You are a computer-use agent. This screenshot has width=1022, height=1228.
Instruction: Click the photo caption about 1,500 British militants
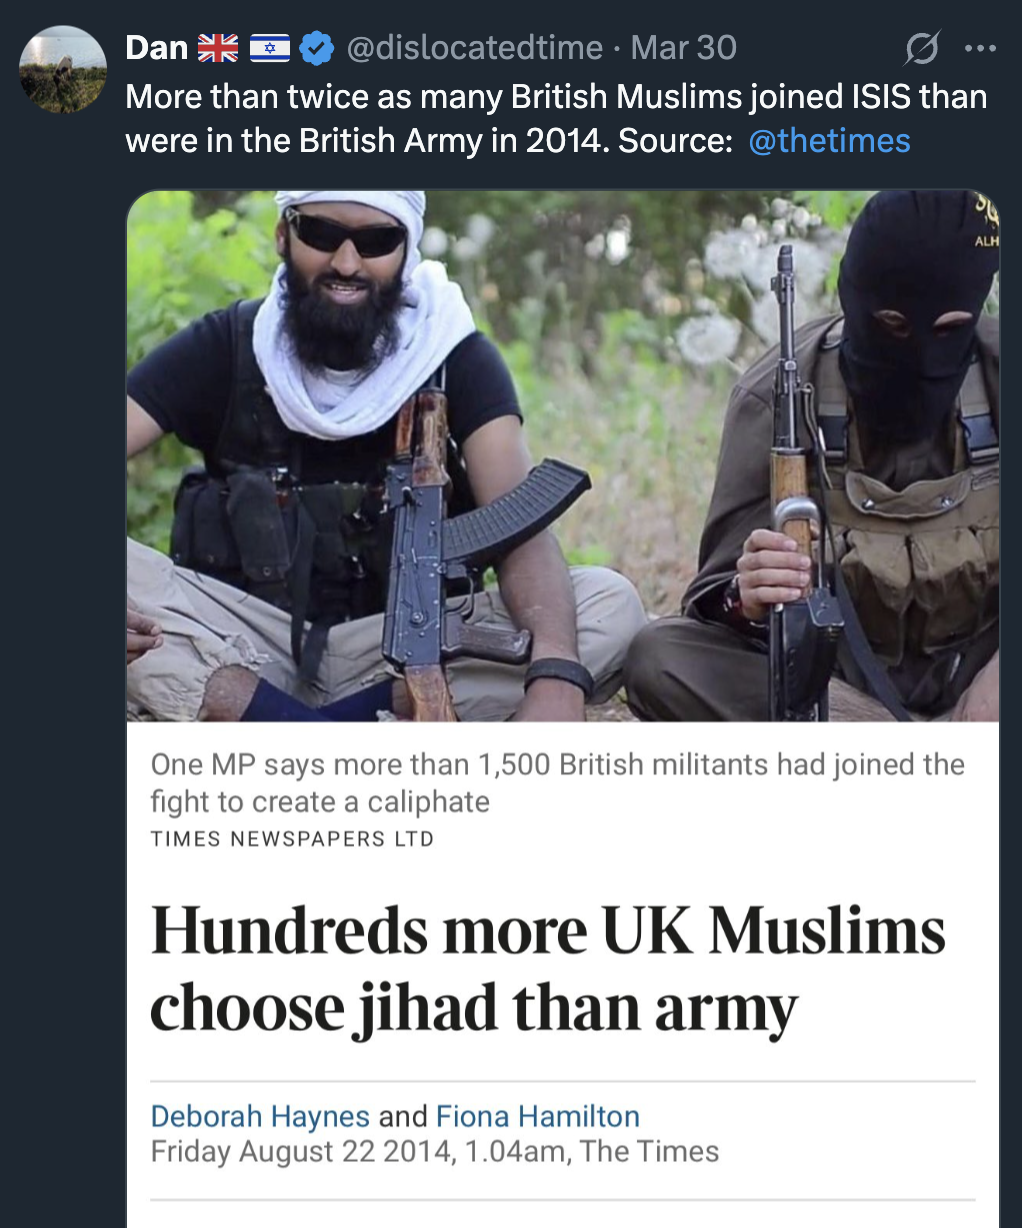(557, 782)
